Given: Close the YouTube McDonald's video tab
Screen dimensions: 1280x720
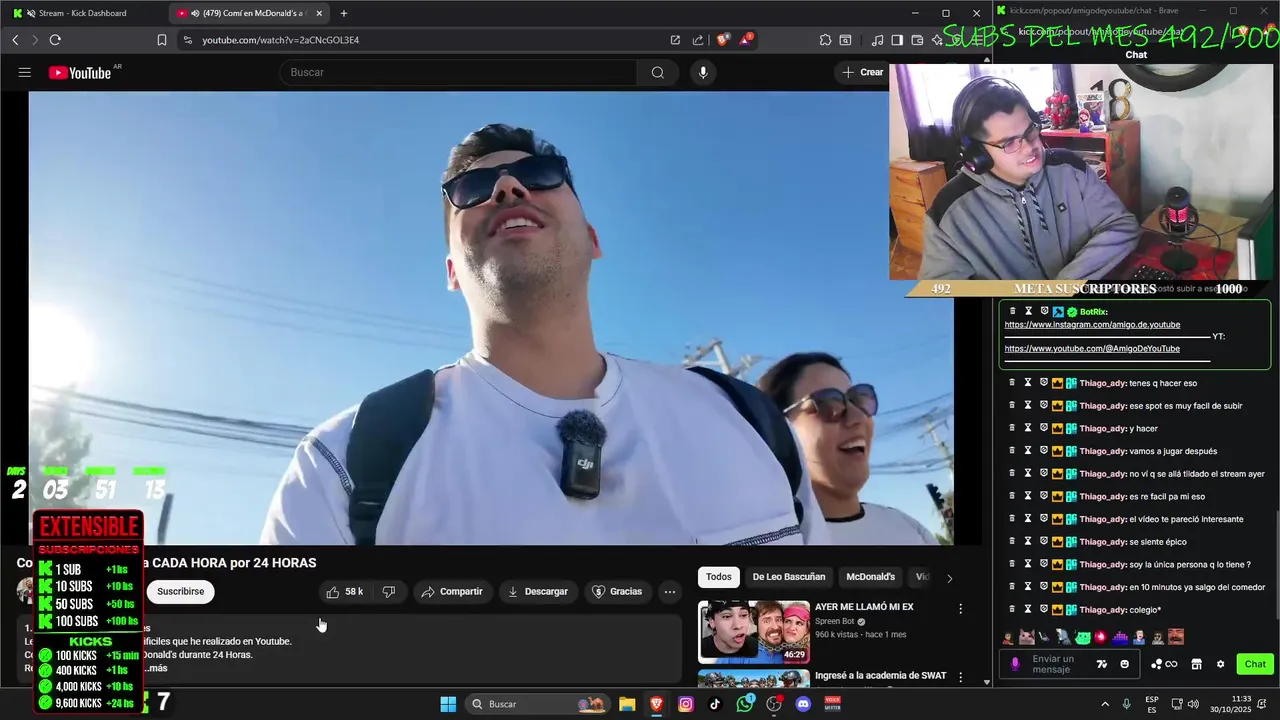Looking at the screenshot, I should (318, 13).
